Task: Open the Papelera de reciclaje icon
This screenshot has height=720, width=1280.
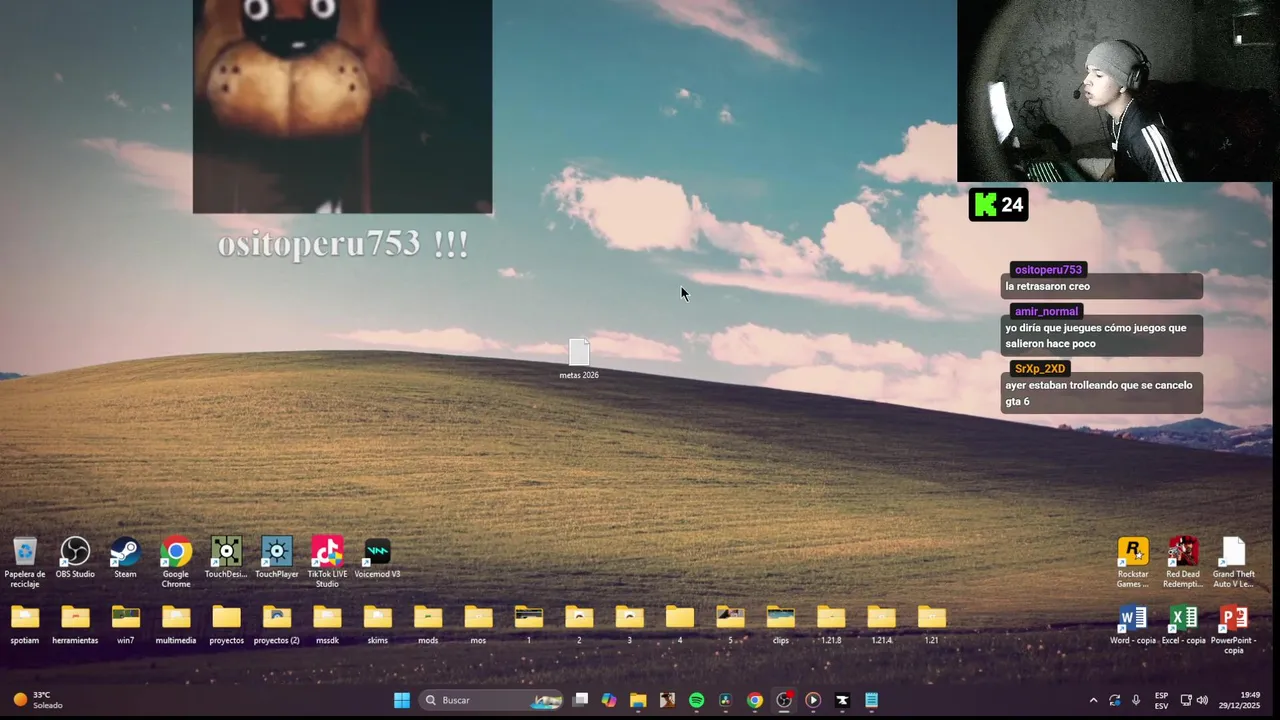Action: click(x=25, y=562)
